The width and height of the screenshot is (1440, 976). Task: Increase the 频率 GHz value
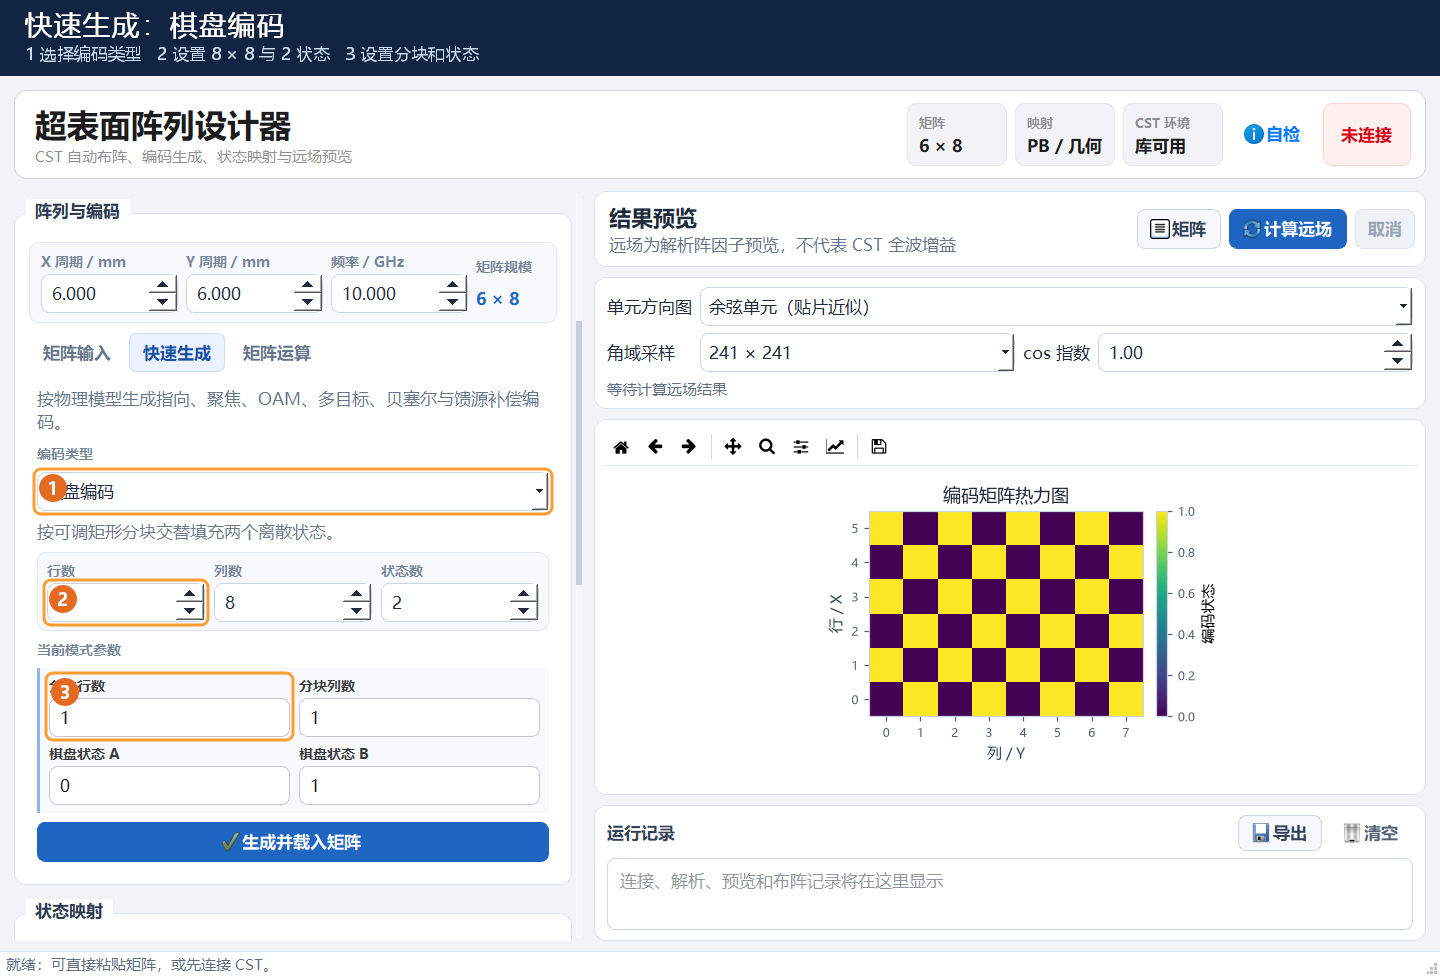(453, 285)
